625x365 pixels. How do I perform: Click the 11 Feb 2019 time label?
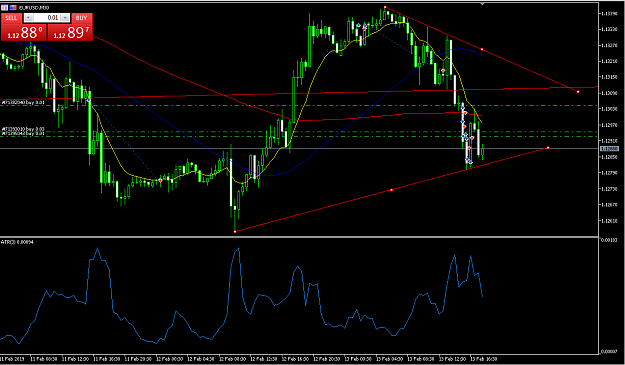[x=12, y=359]
